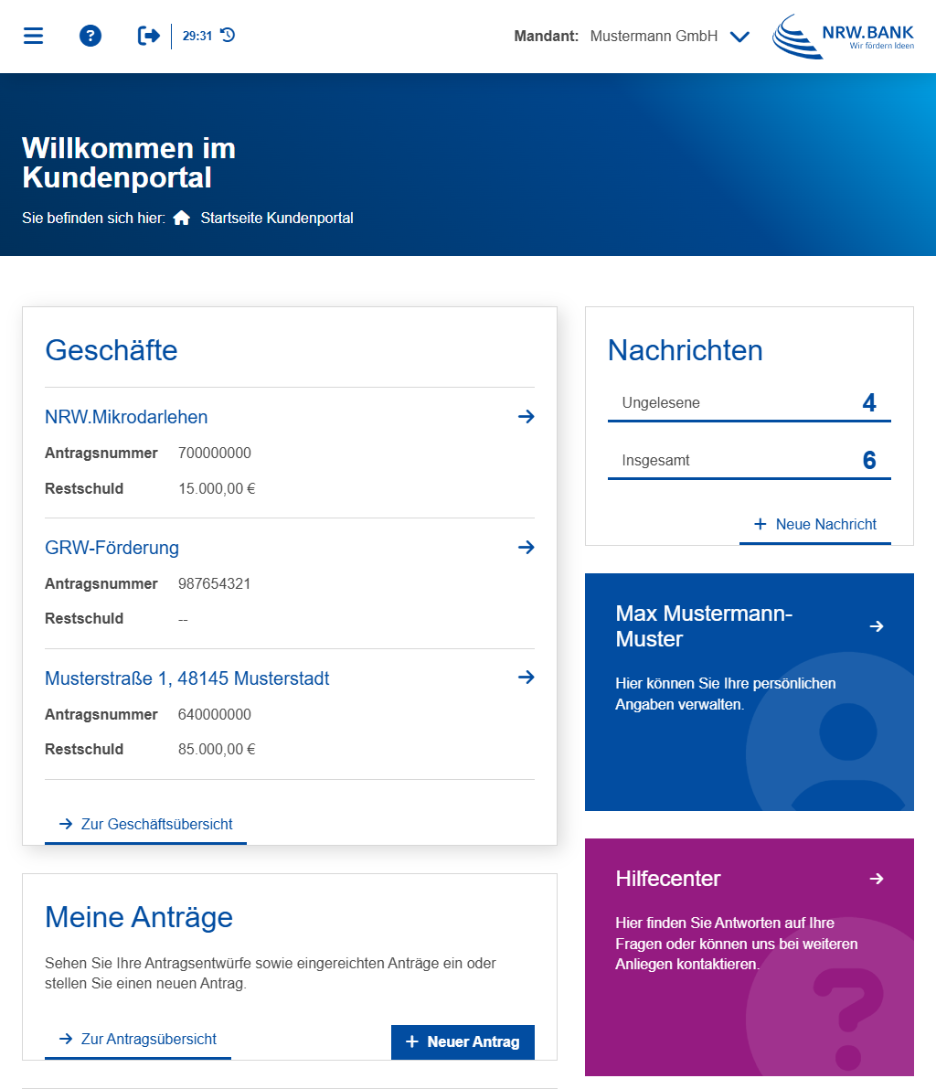Reset session timer with clock icon
The height and width of the screenshot is (1089, 936).
228,35
